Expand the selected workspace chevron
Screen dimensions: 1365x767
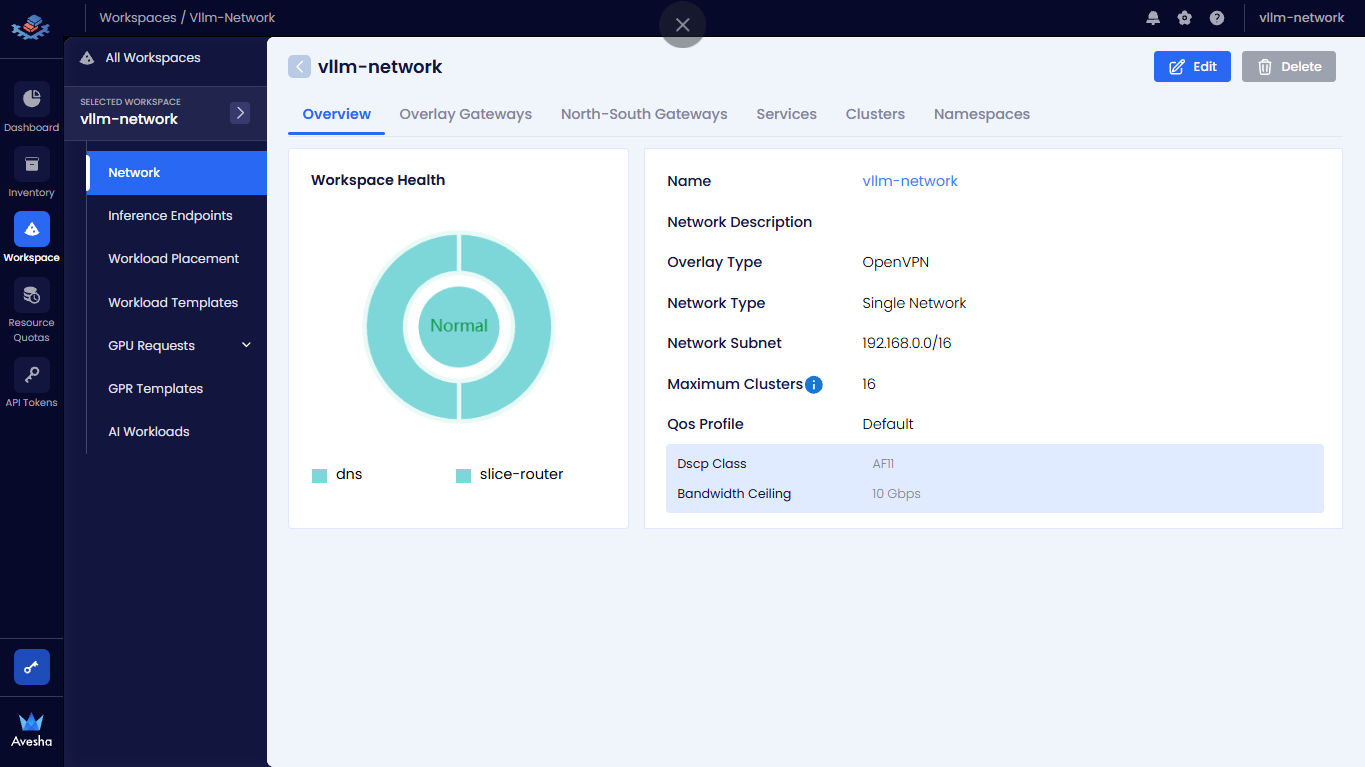[x=240, y=113]
